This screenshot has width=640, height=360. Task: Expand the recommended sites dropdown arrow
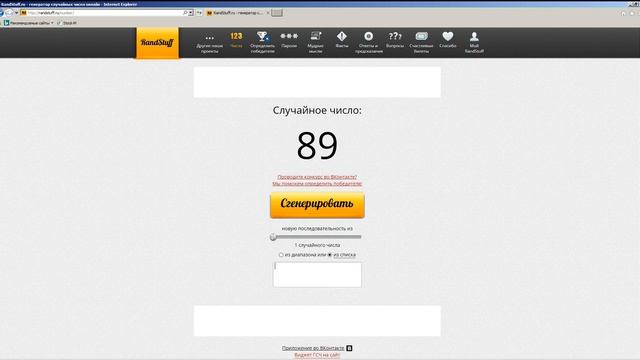click(x=52, y=23)
